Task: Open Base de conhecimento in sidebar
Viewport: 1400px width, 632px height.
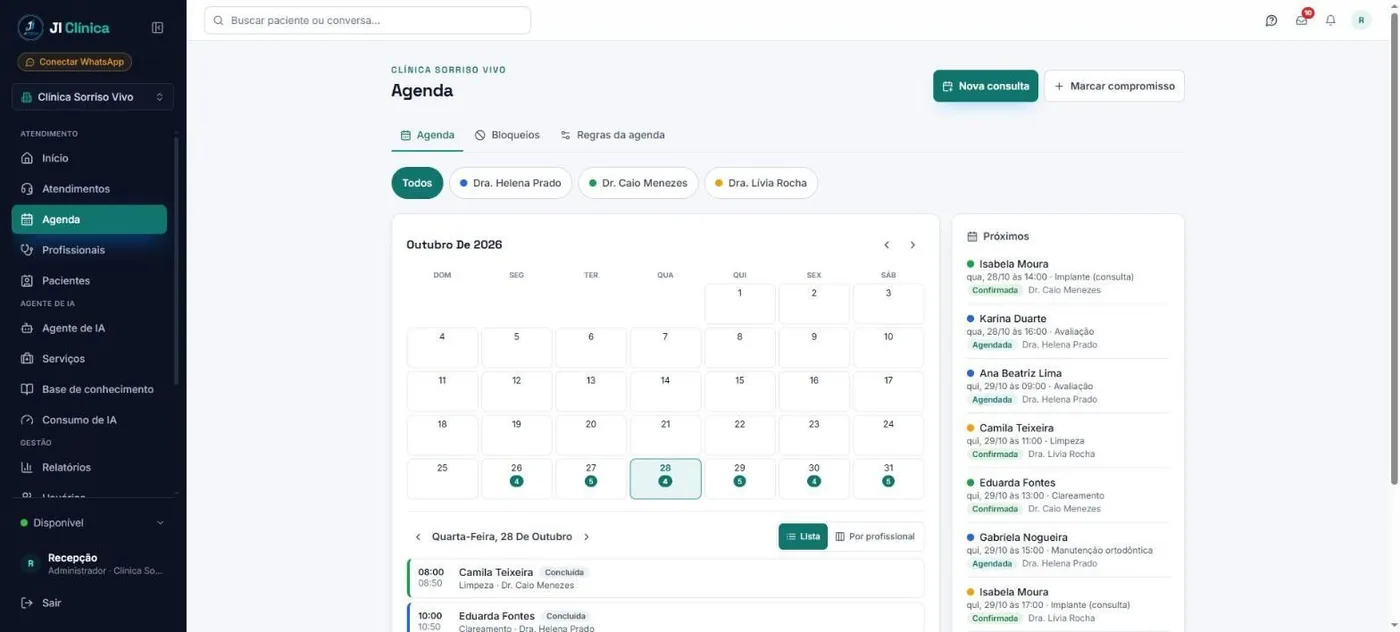Action: [89, 389]
